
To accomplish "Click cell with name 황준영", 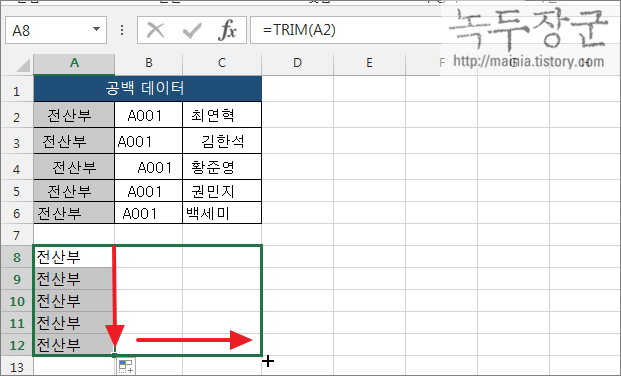I will click(222, 167).
